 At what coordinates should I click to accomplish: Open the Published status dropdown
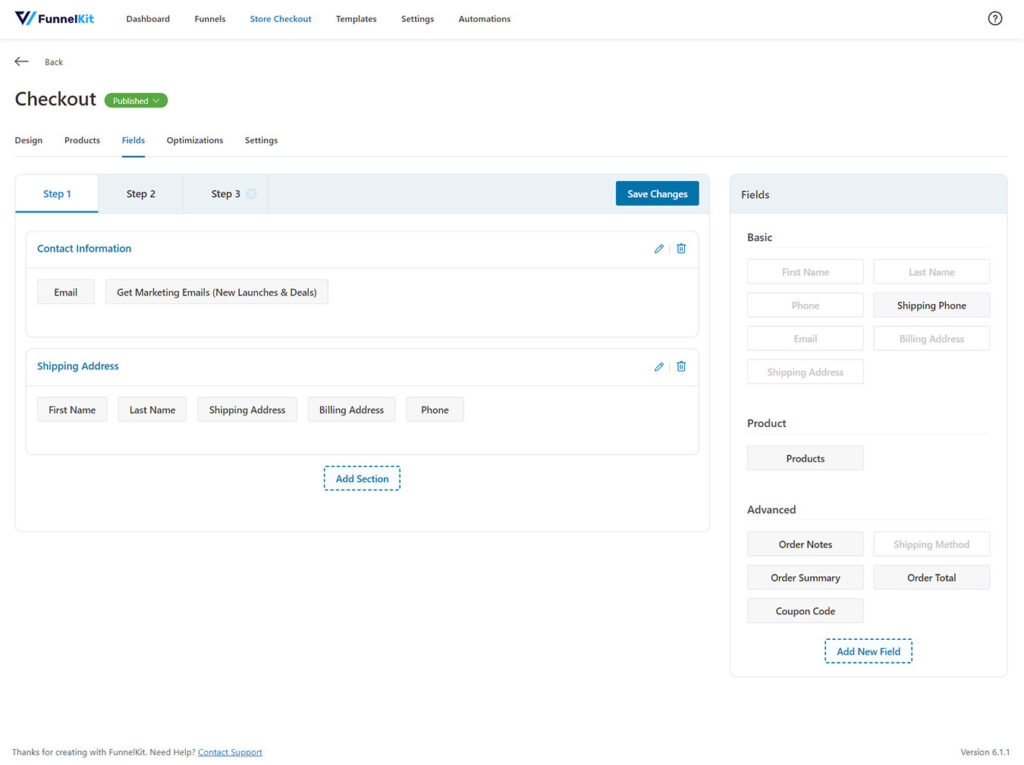point(136,101)
